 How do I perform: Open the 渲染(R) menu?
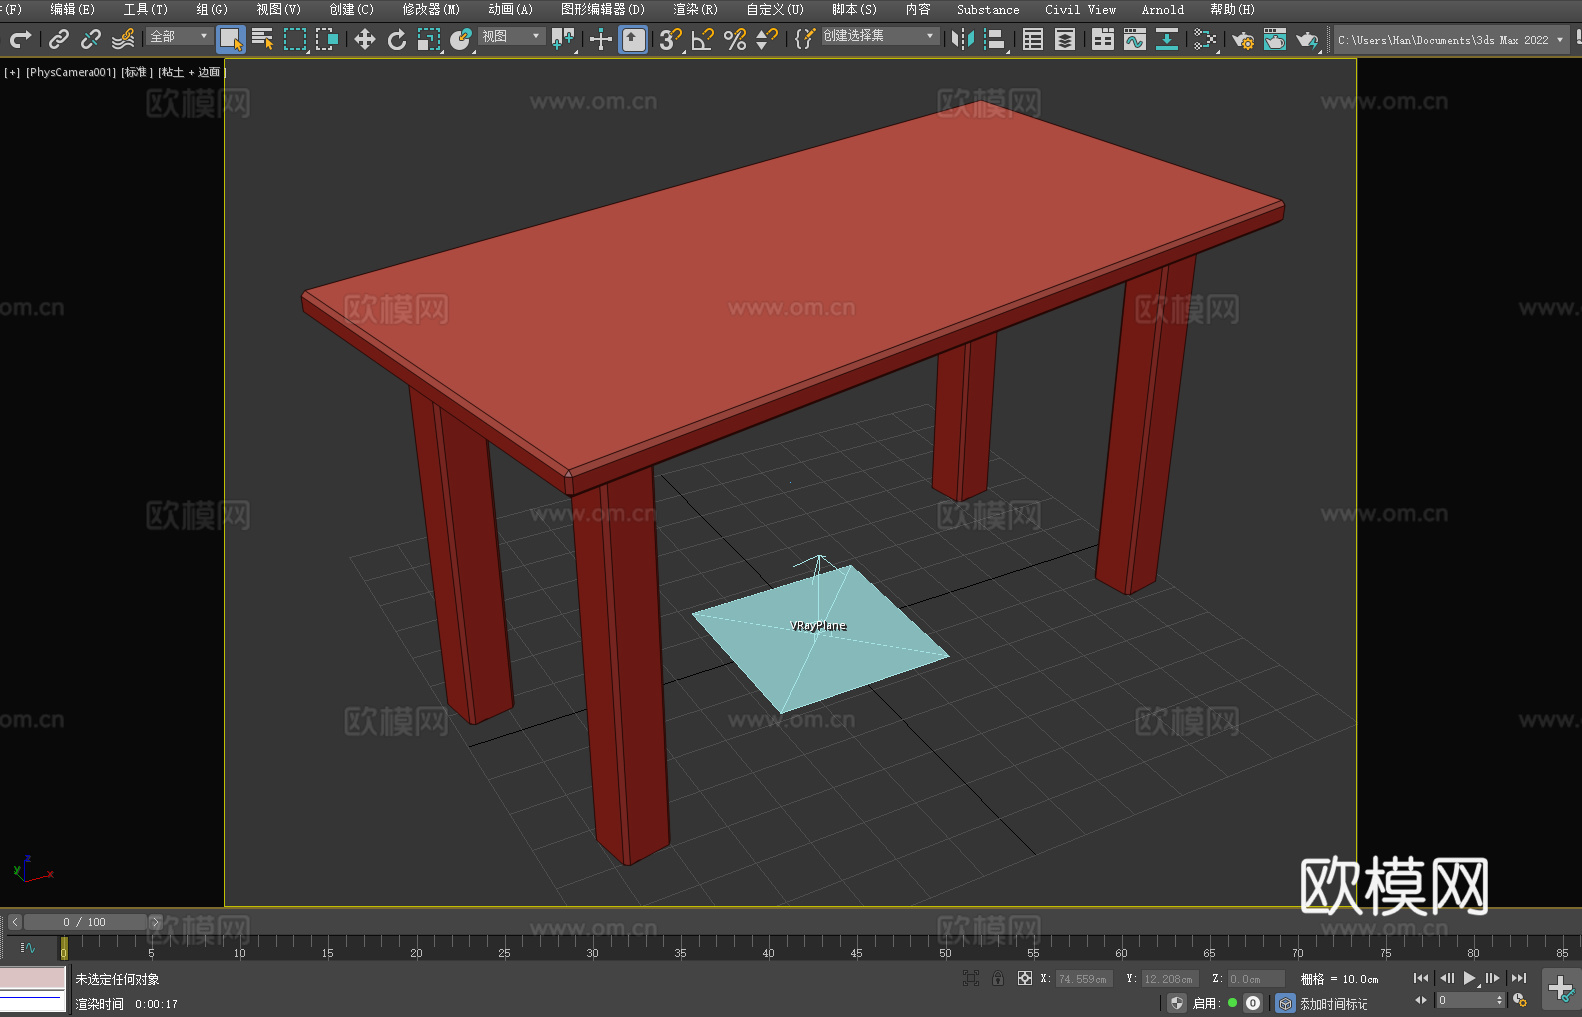point(695,9)
